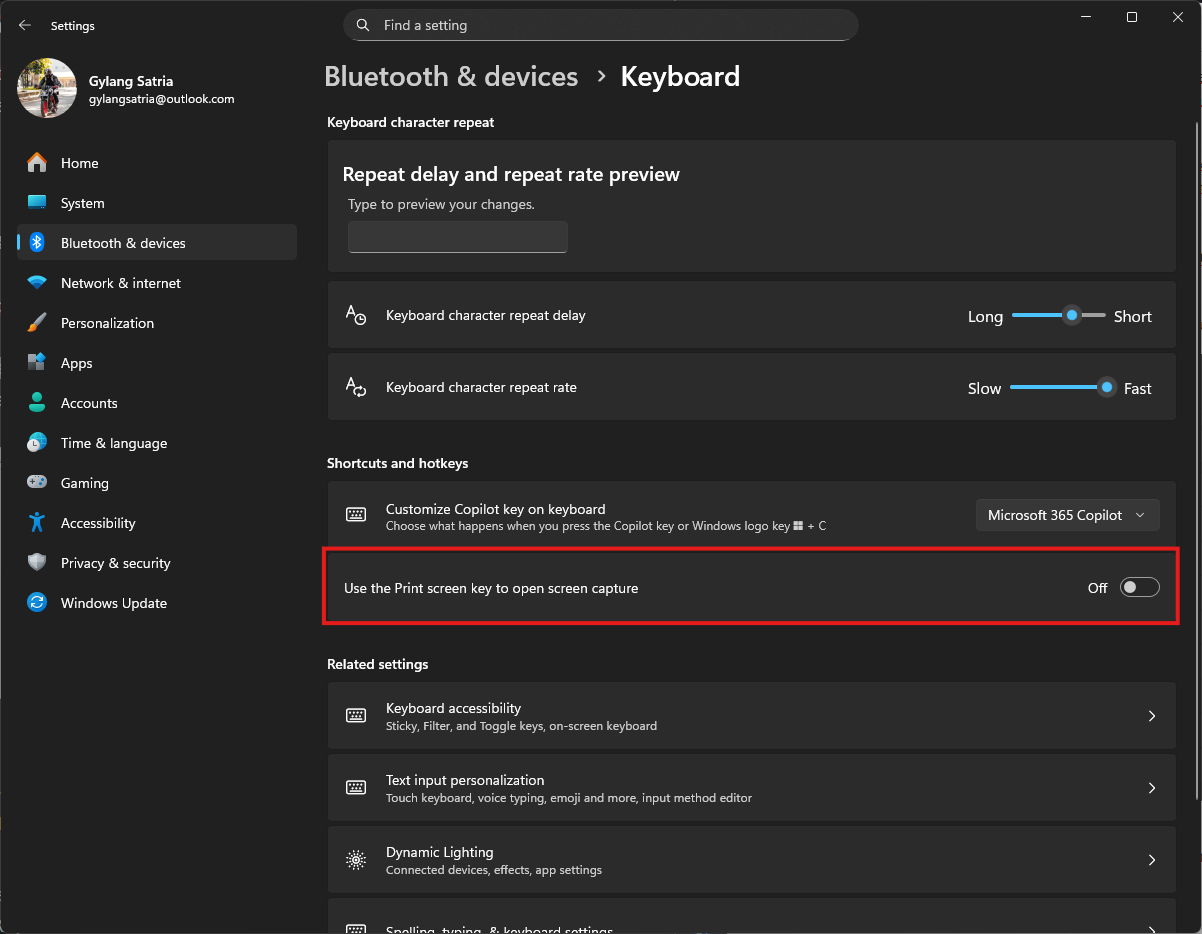Open System settings via monitor icon
The image size is (1202, 934).
coord(37,203)
